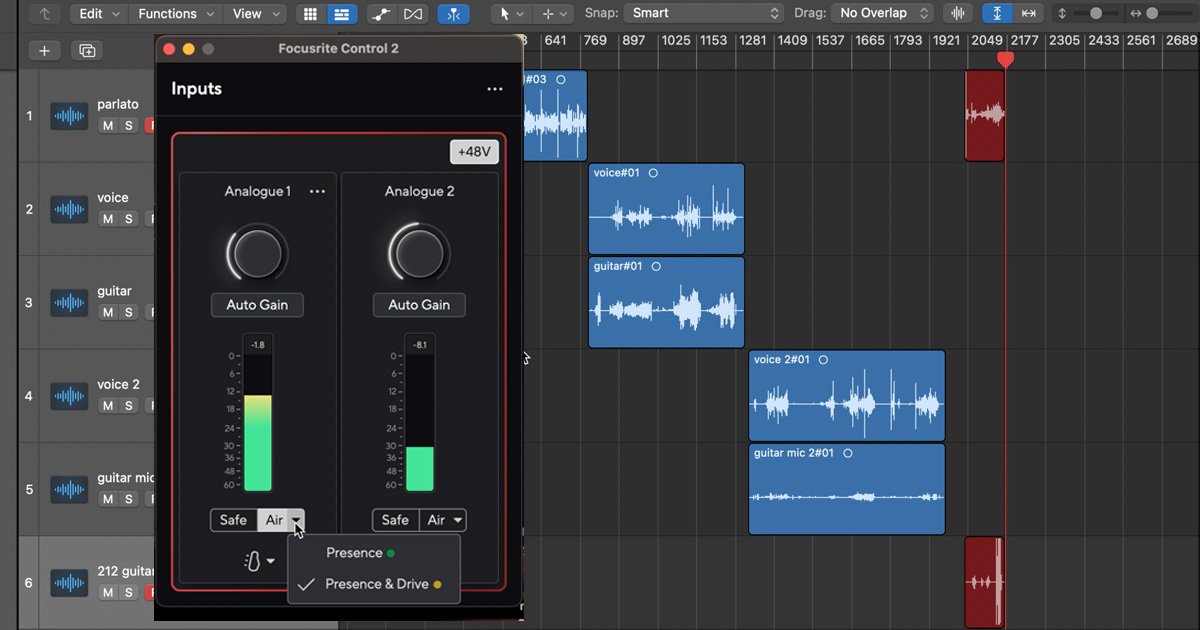Image resolution: width=1200 pixels, height=630 pixels.
Task: Solo the guitar track
Action: click(x=128, y=312)
